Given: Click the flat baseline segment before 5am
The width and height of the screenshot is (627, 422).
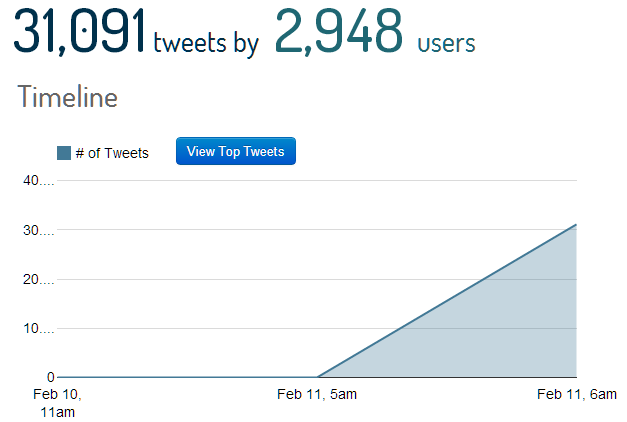Looking at the screenshot, I should (187, 377).
